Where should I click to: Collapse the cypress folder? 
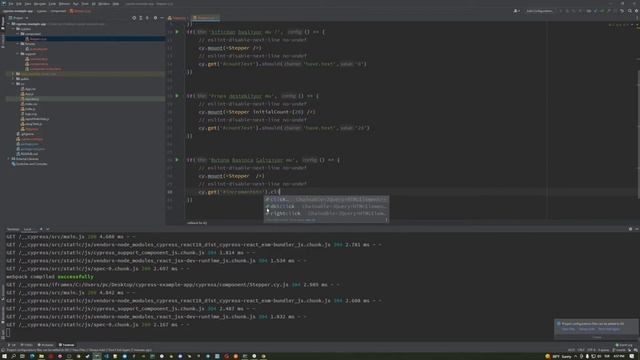13,29
